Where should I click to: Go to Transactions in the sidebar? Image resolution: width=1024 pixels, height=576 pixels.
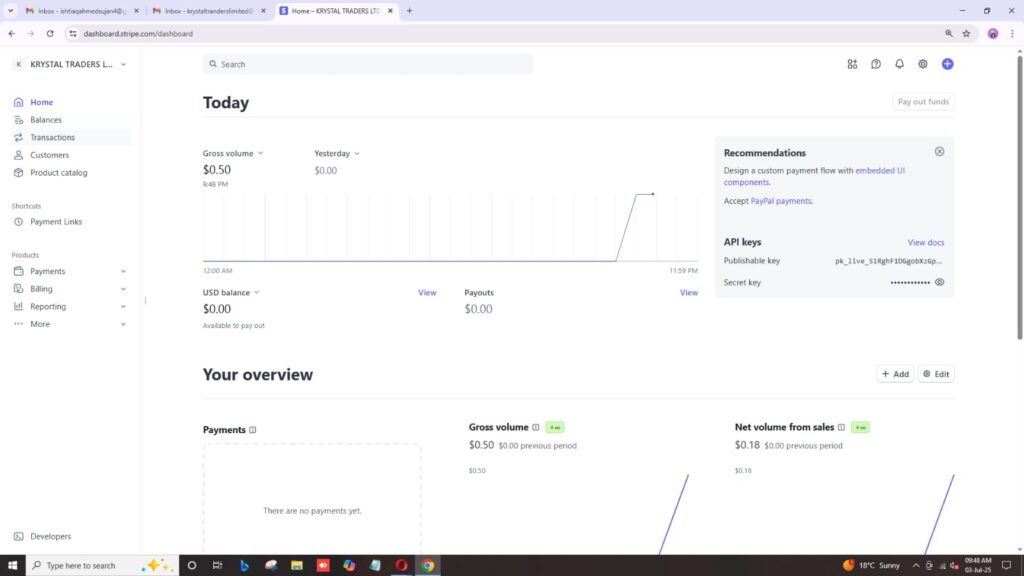pyautogui.click(x=52, y=137)
